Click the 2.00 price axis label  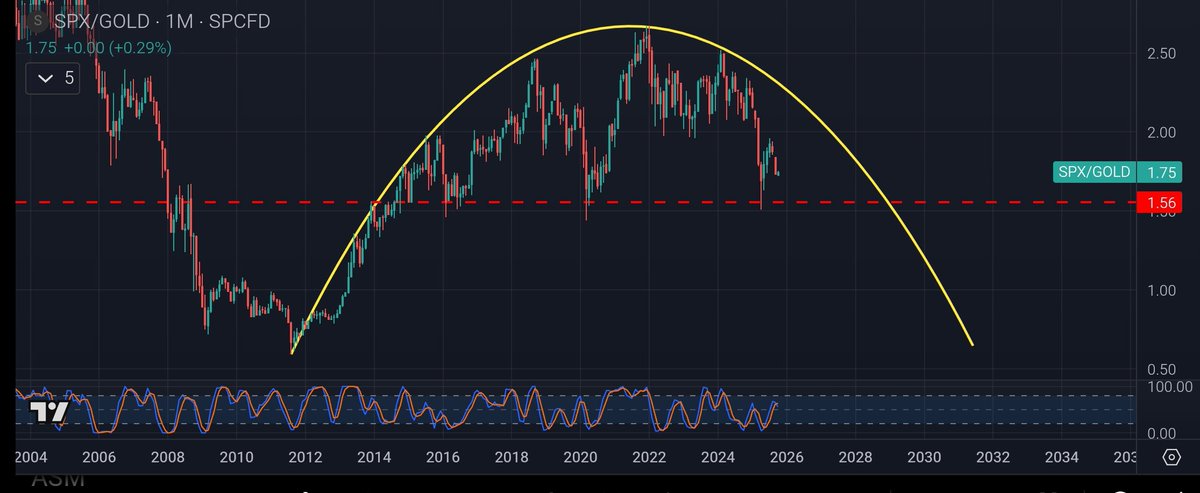click(x=1160, y=132)
